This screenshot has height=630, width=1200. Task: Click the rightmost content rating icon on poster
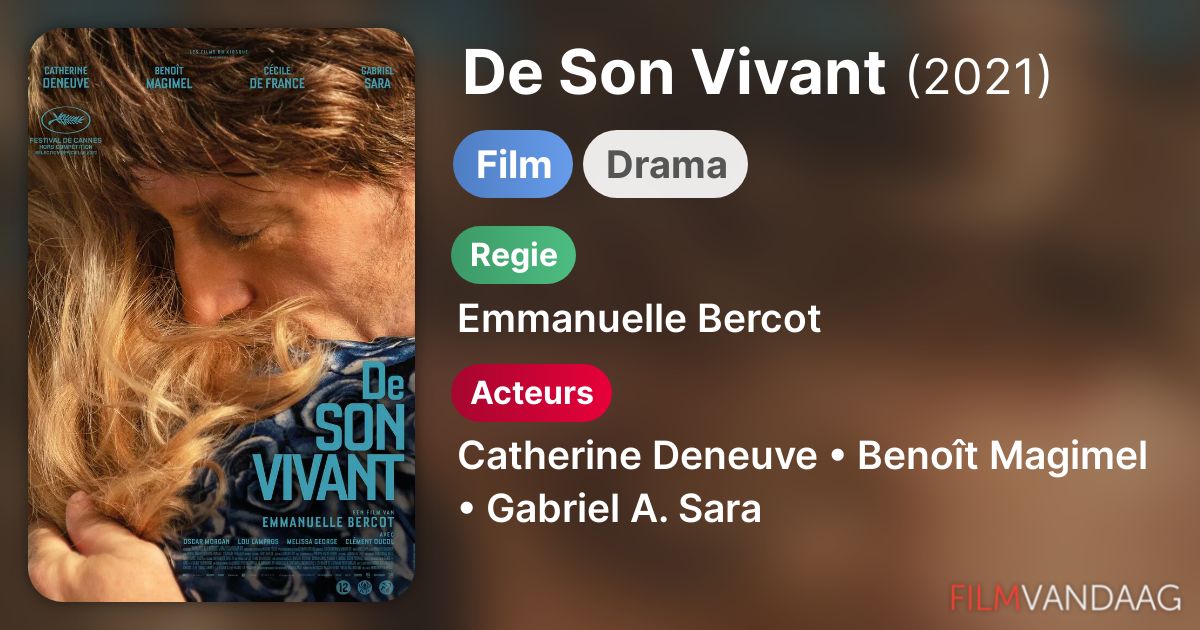386,587
